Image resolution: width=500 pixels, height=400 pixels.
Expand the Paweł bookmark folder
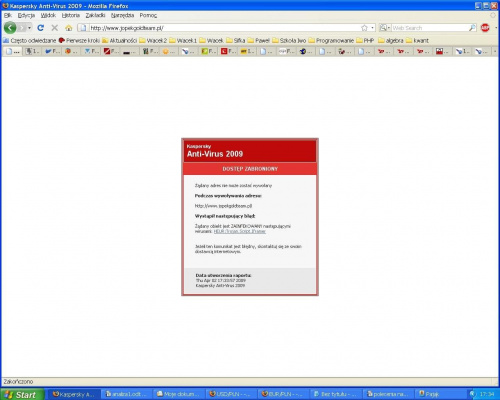[259, 41]
